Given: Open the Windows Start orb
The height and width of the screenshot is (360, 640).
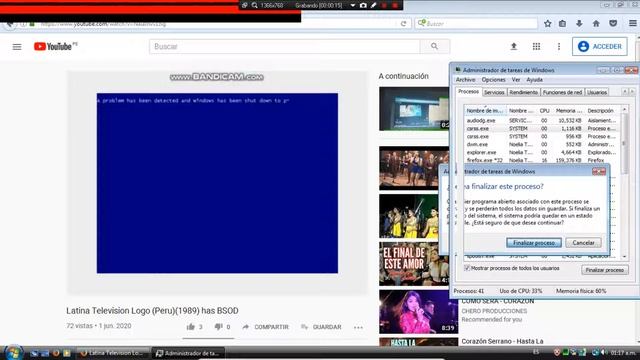Looking at the screenshot, I should point(13,353).
